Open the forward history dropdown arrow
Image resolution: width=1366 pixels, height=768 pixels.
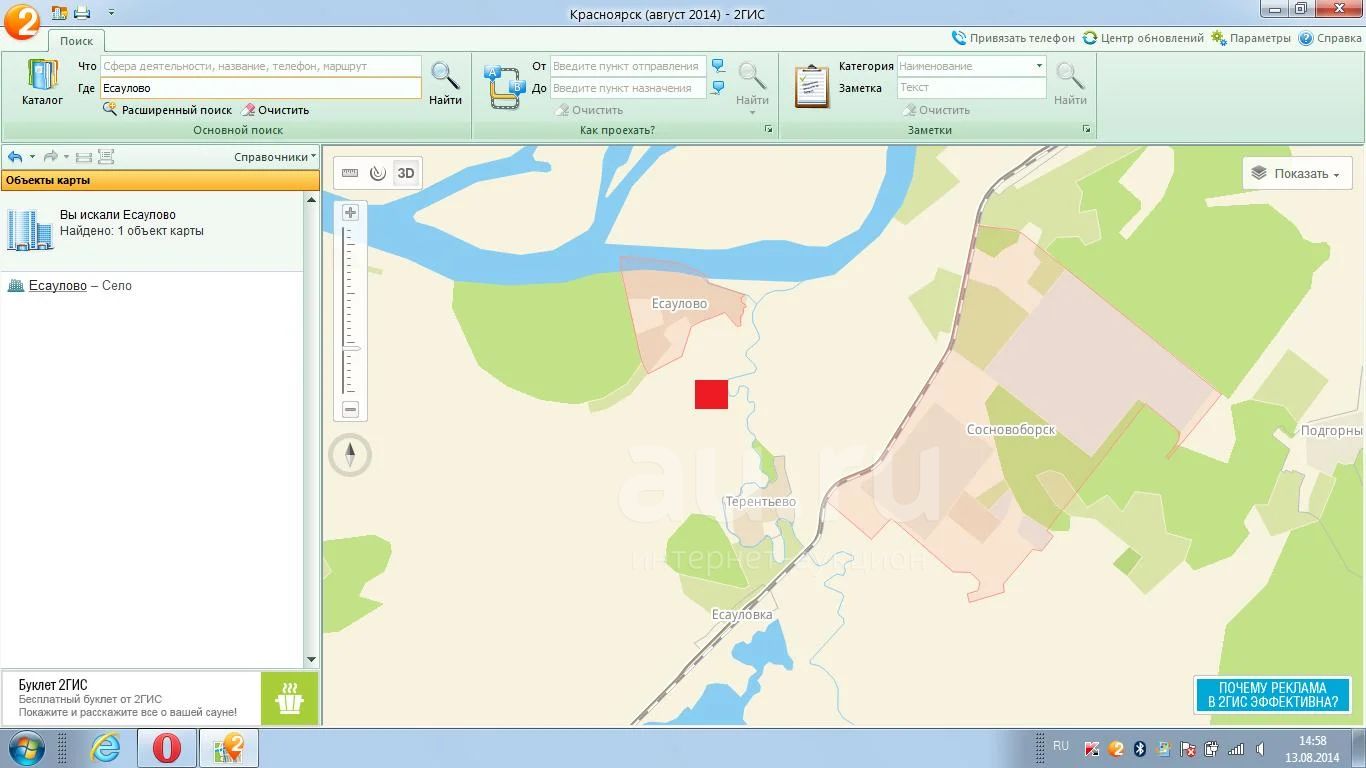pyautogui.click(x=66, y=157)
